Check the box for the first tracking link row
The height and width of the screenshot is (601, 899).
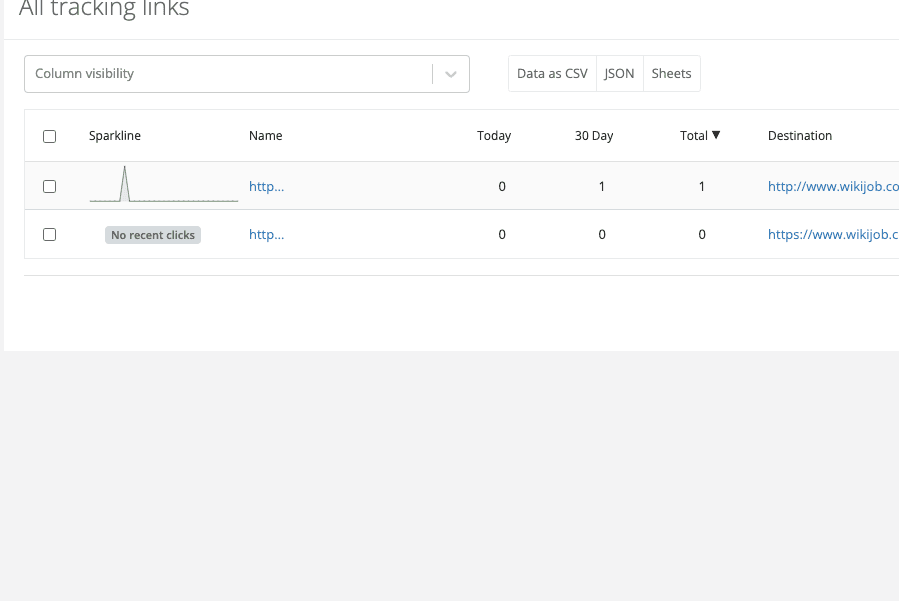[50, 186]
